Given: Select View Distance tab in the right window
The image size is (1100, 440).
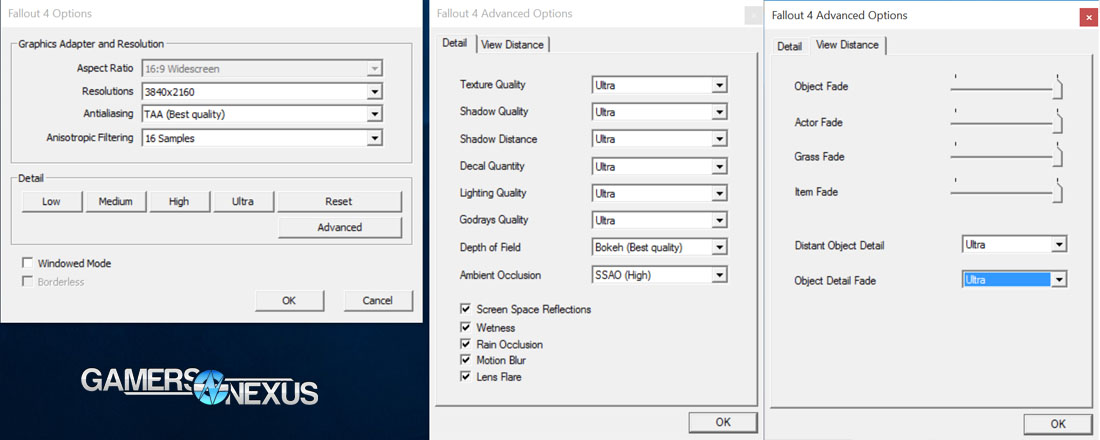Looking at the screenshot, I should 847,45.
